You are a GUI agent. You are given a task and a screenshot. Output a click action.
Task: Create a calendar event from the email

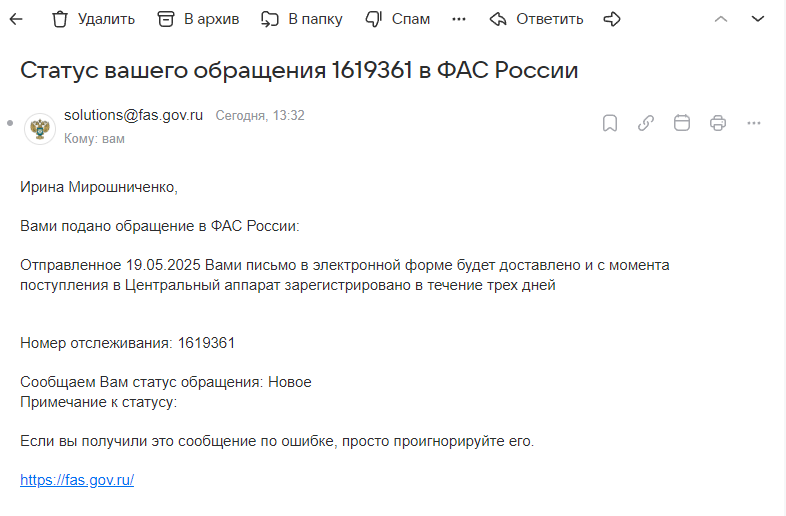tap(682, 123)
